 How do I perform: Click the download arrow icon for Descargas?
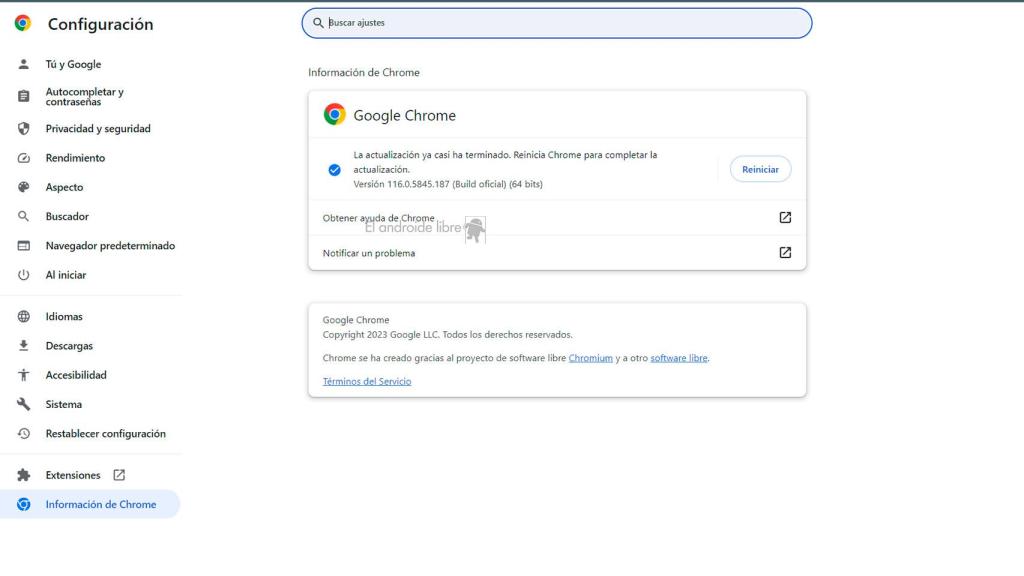(x=24, y=345)
